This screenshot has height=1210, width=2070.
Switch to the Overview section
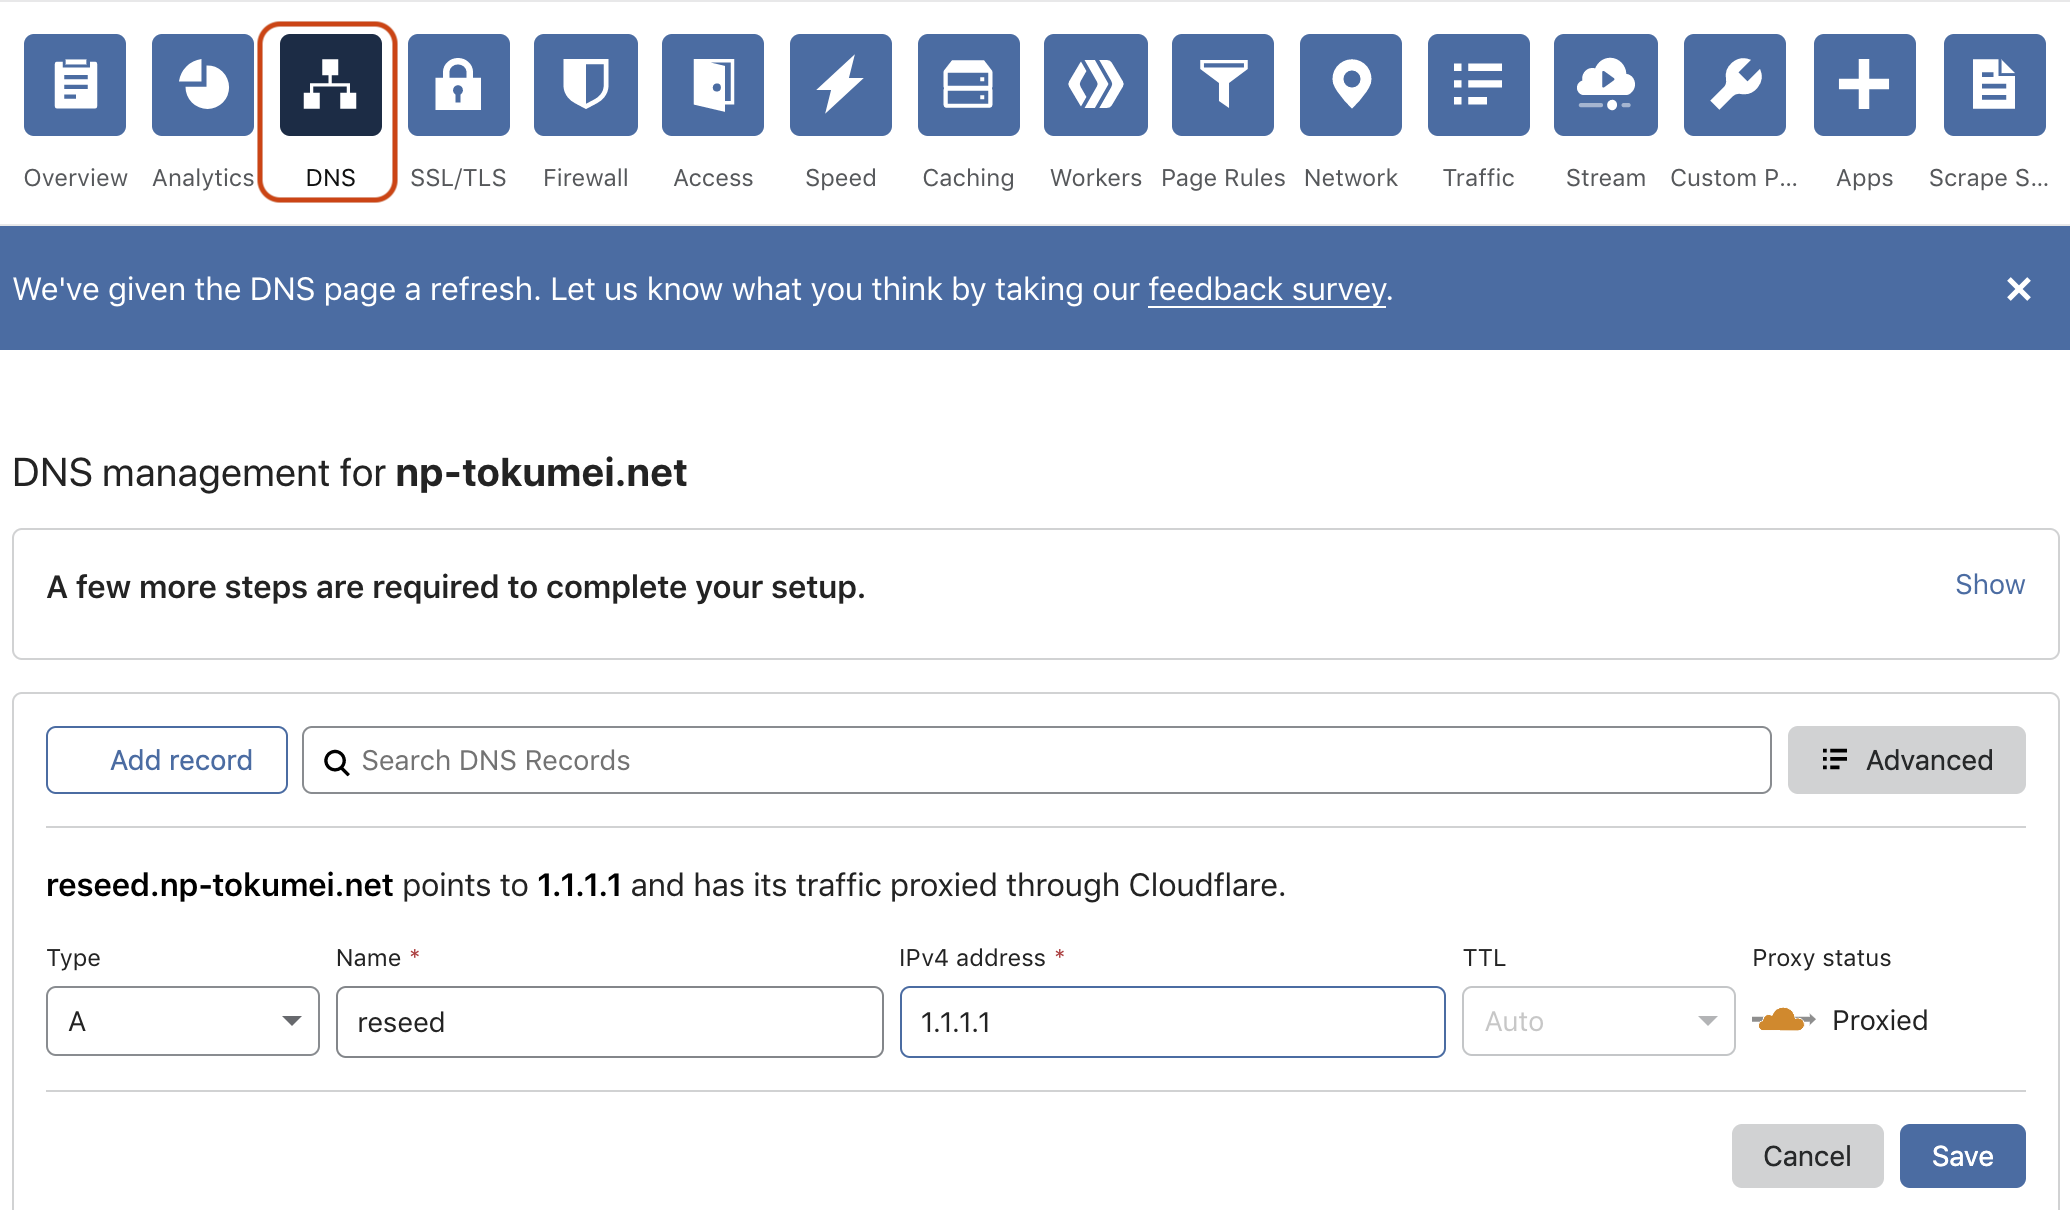75,85
